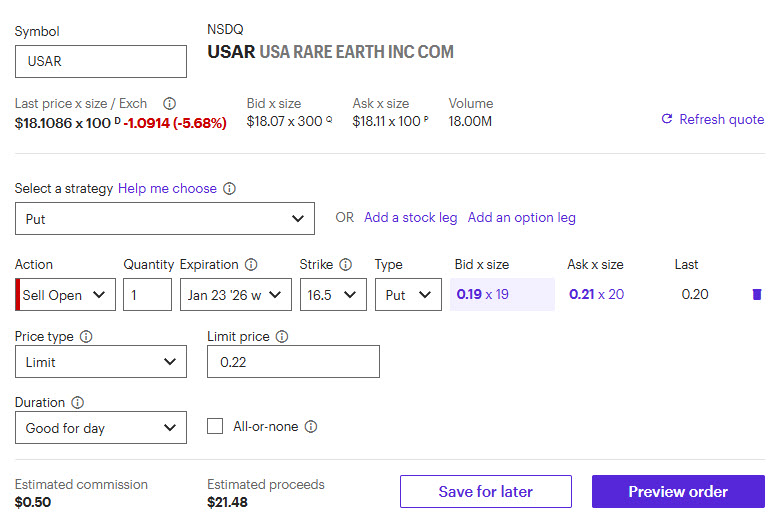Click the Duration info icon
The image size is (773, 526).
[x=77, y=403]
